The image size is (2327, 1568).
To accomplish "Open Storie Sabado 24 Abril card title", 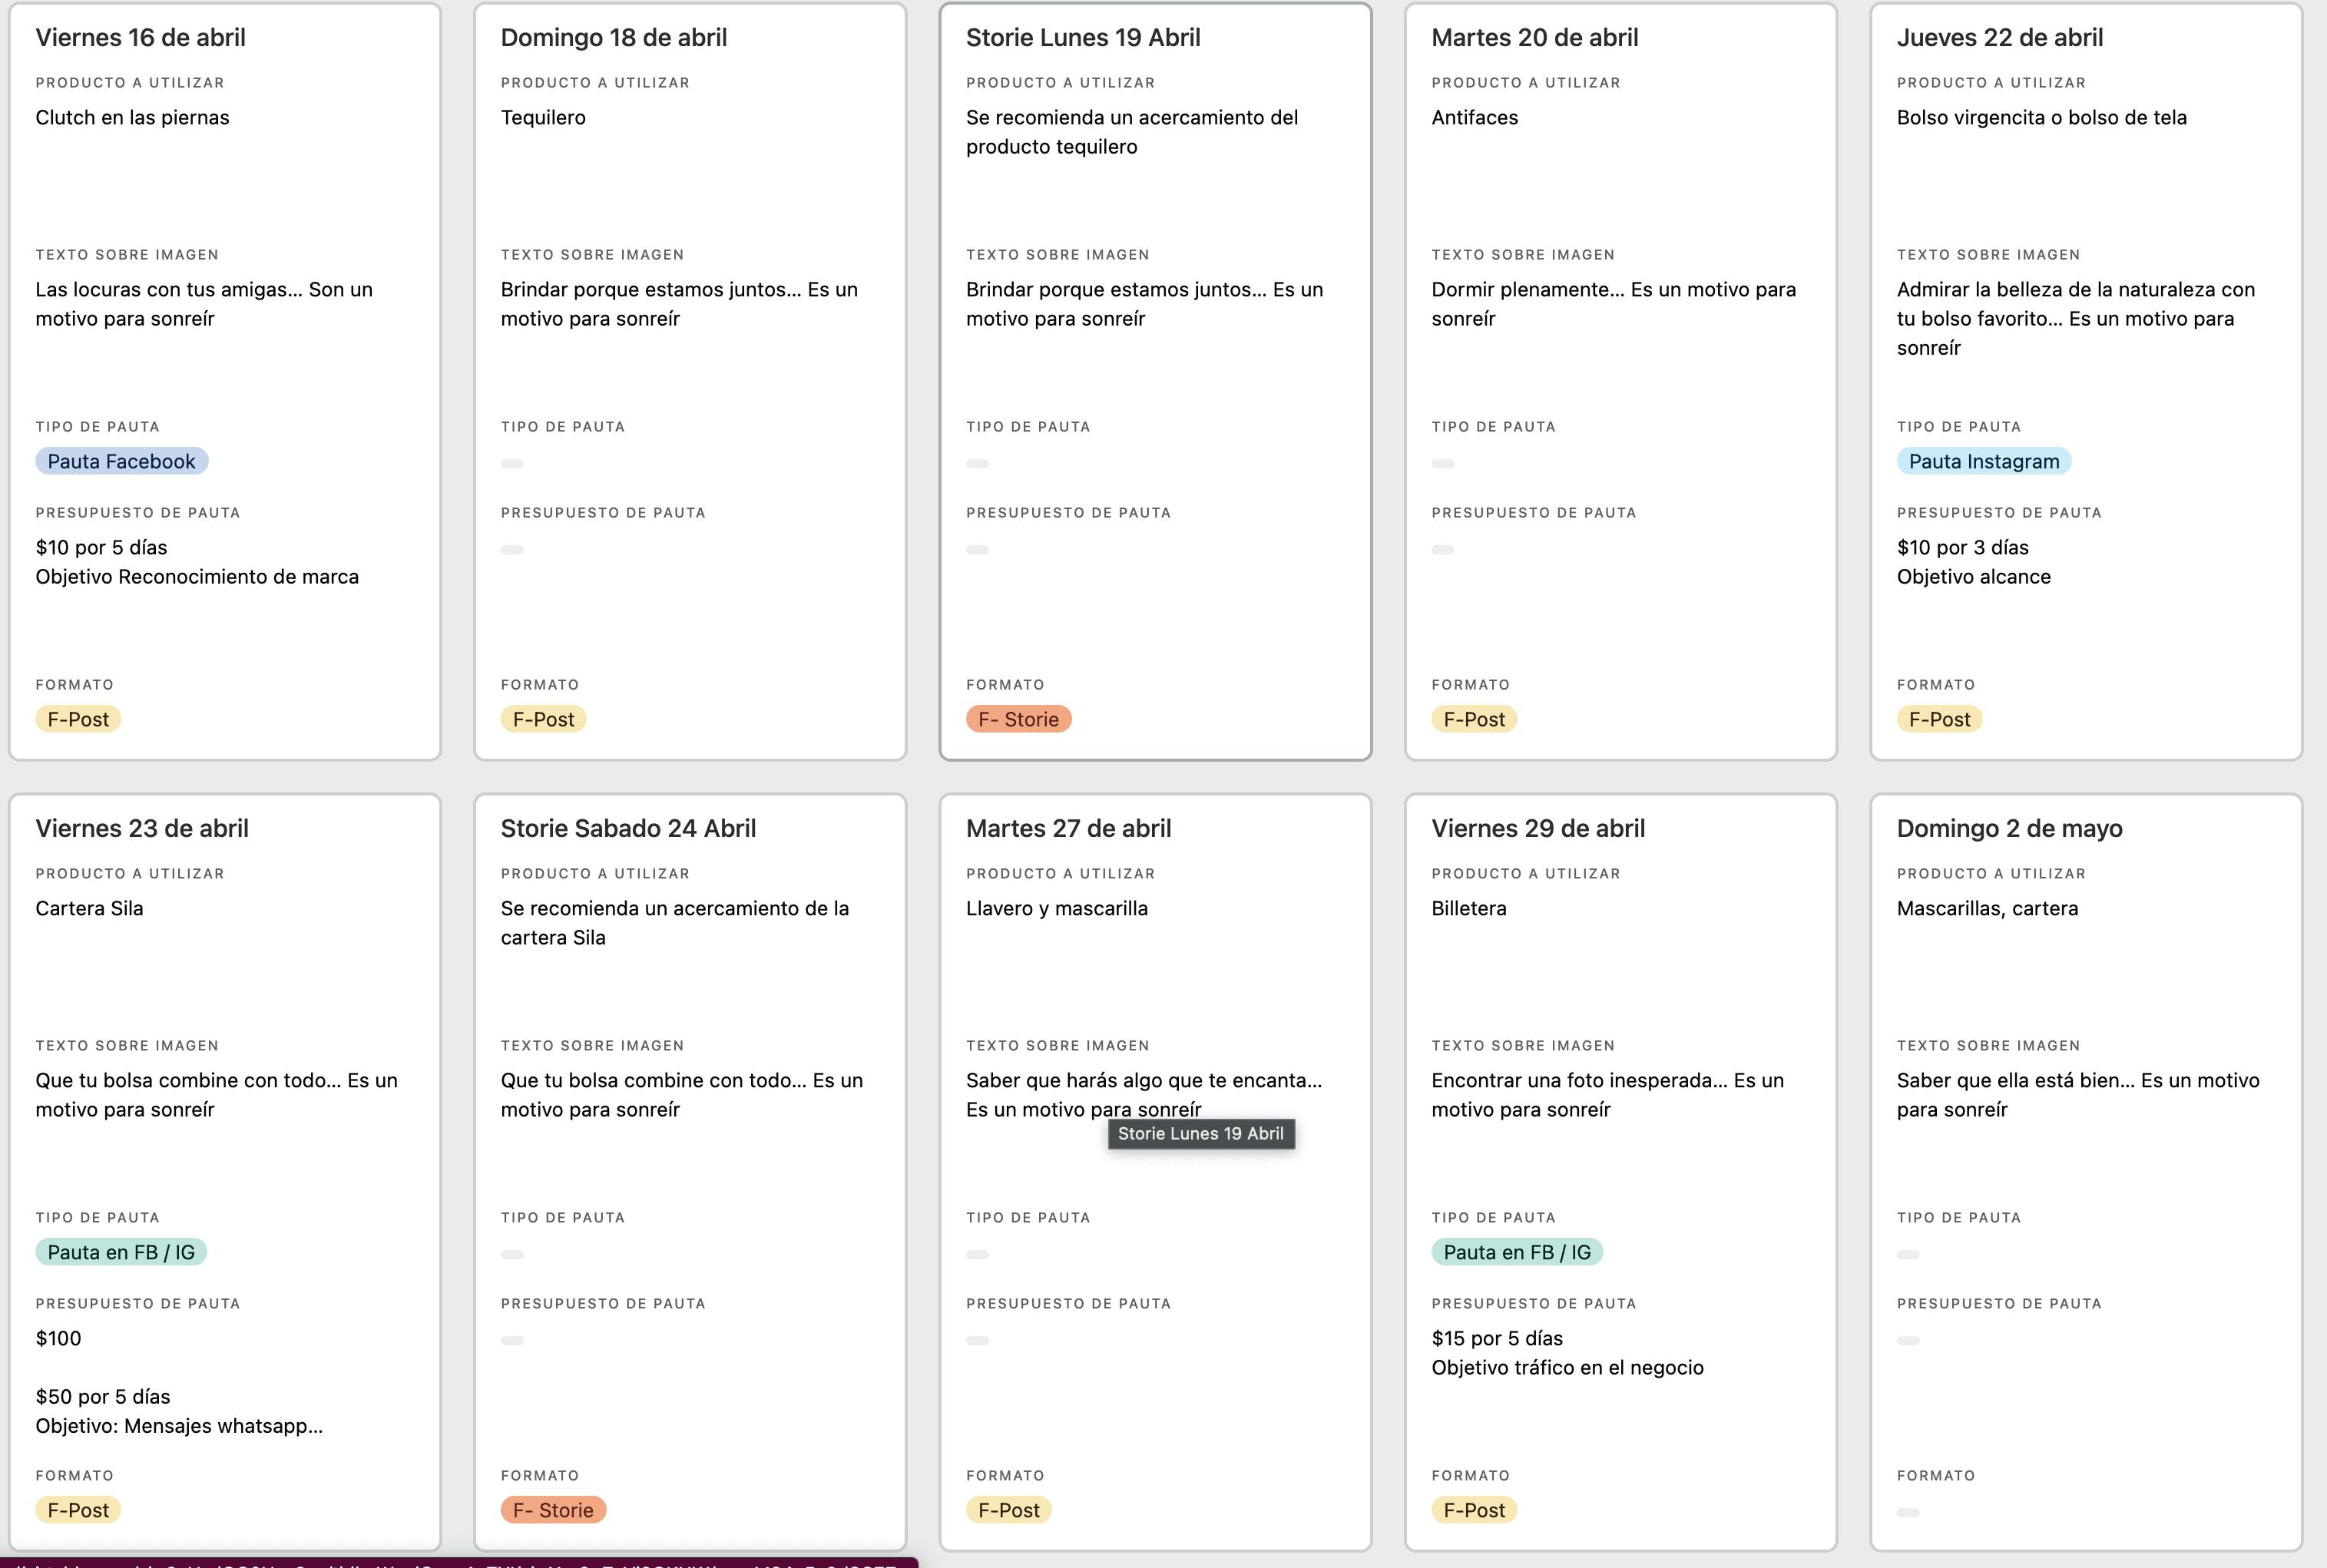I will 628,828.
